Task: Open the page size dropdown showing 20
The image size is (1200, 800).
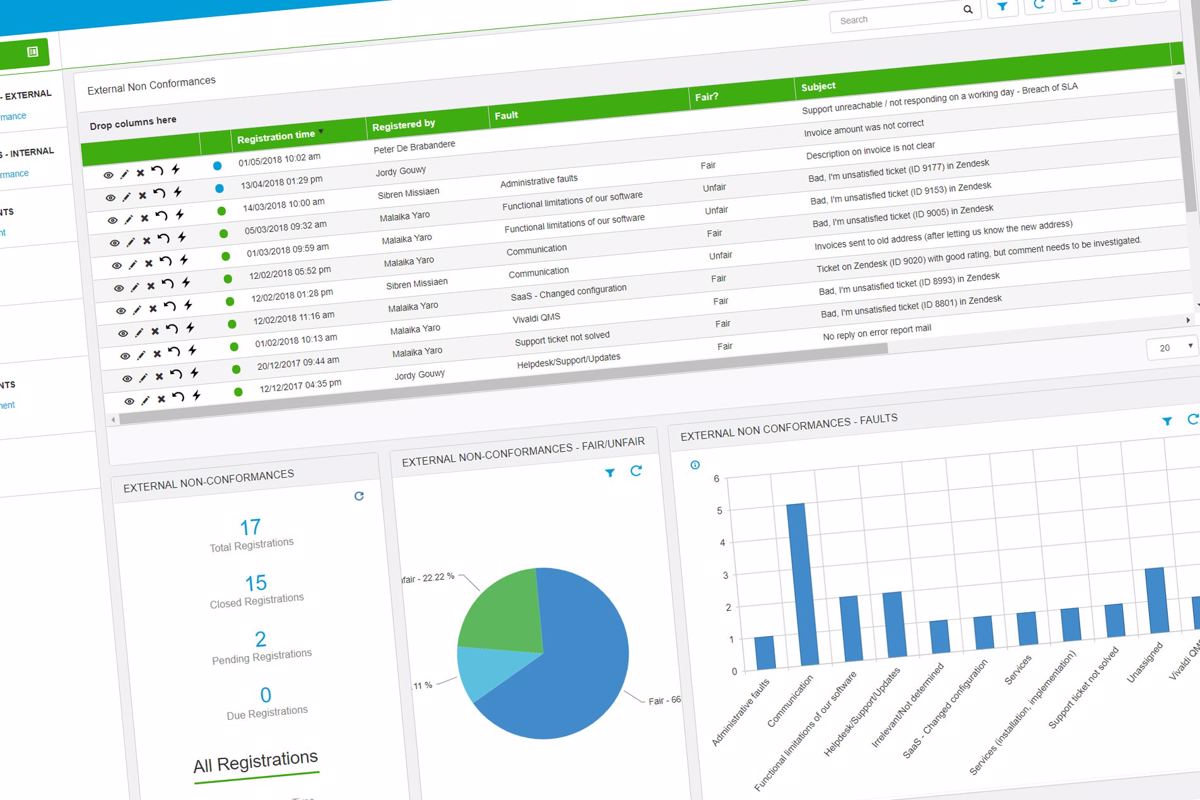Action: 1171,346
